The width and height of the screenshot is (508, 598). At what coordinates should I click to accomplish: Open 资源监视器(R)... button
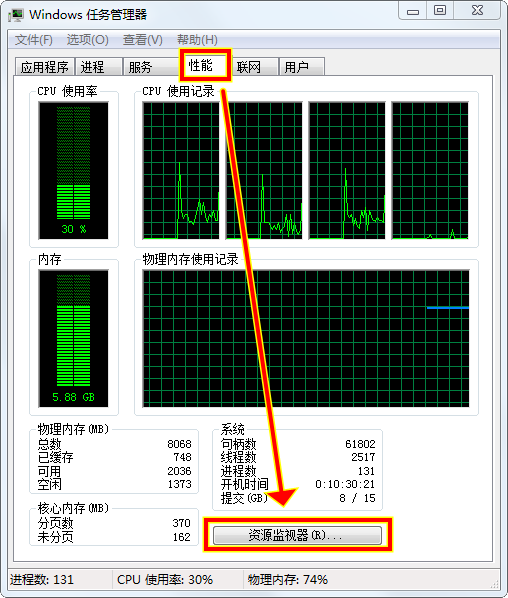click(297, 535)
